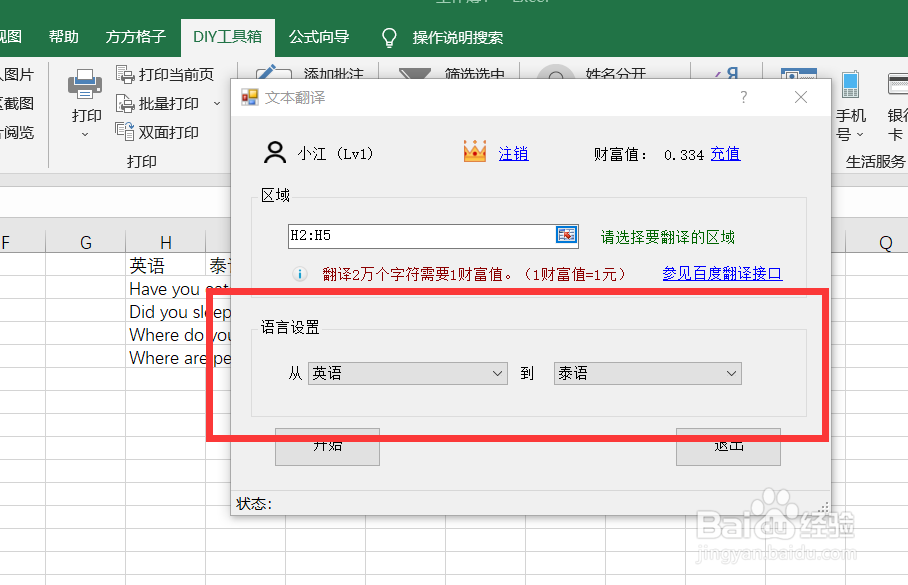Select cell containing 英语
908x585 pixels.
pyautogui.click(x=166, y=265)
